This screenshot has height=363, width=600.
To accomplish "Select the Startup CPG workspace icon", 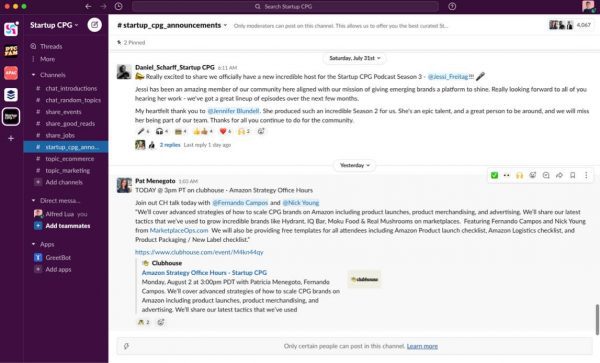I will (x=11, y=117).
